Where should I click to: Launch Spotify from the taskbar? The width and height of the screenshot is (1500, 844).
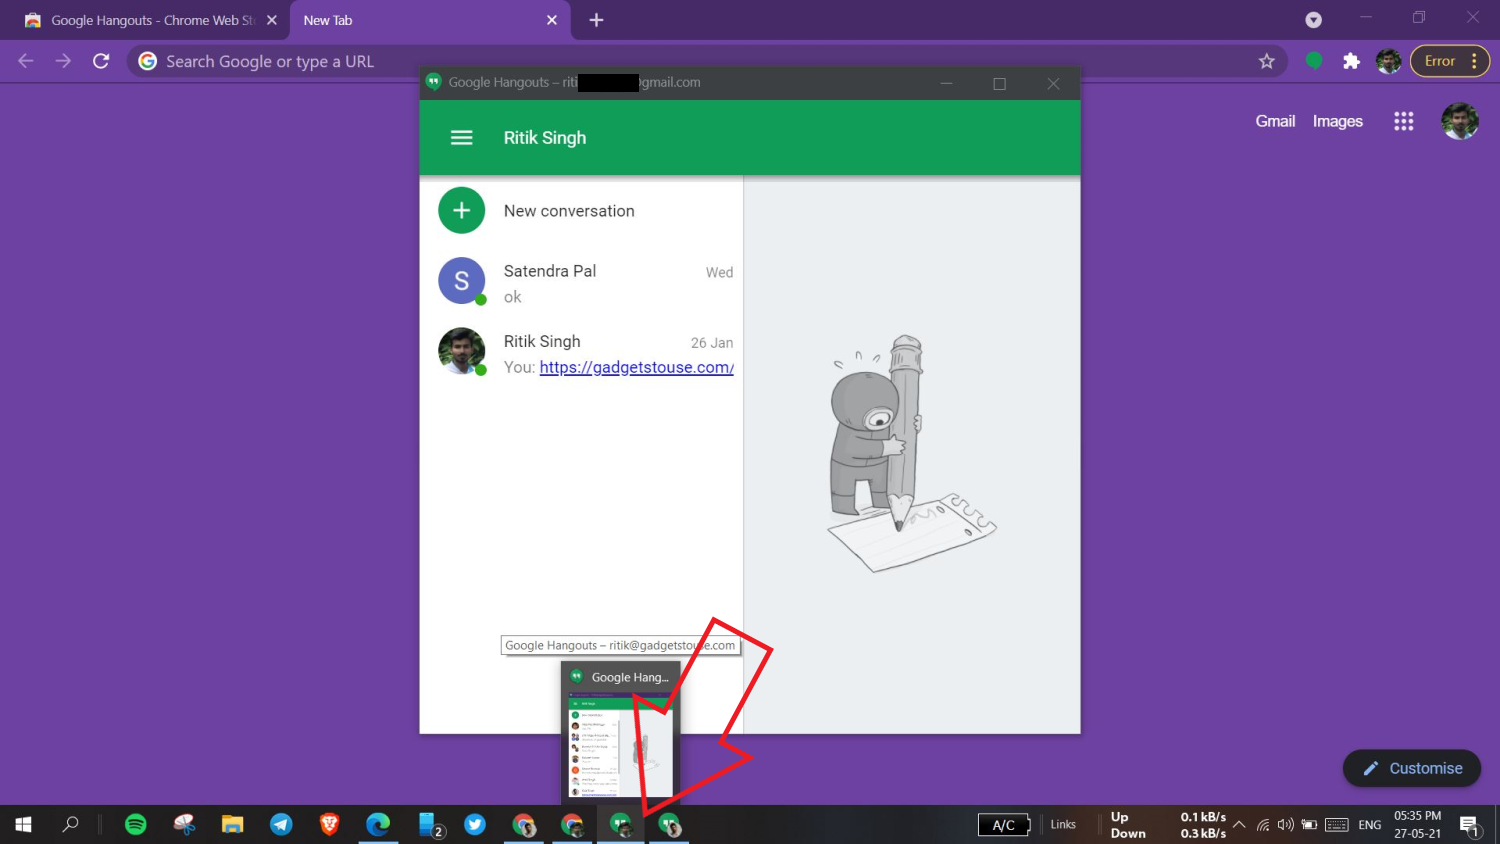(136, 824)
